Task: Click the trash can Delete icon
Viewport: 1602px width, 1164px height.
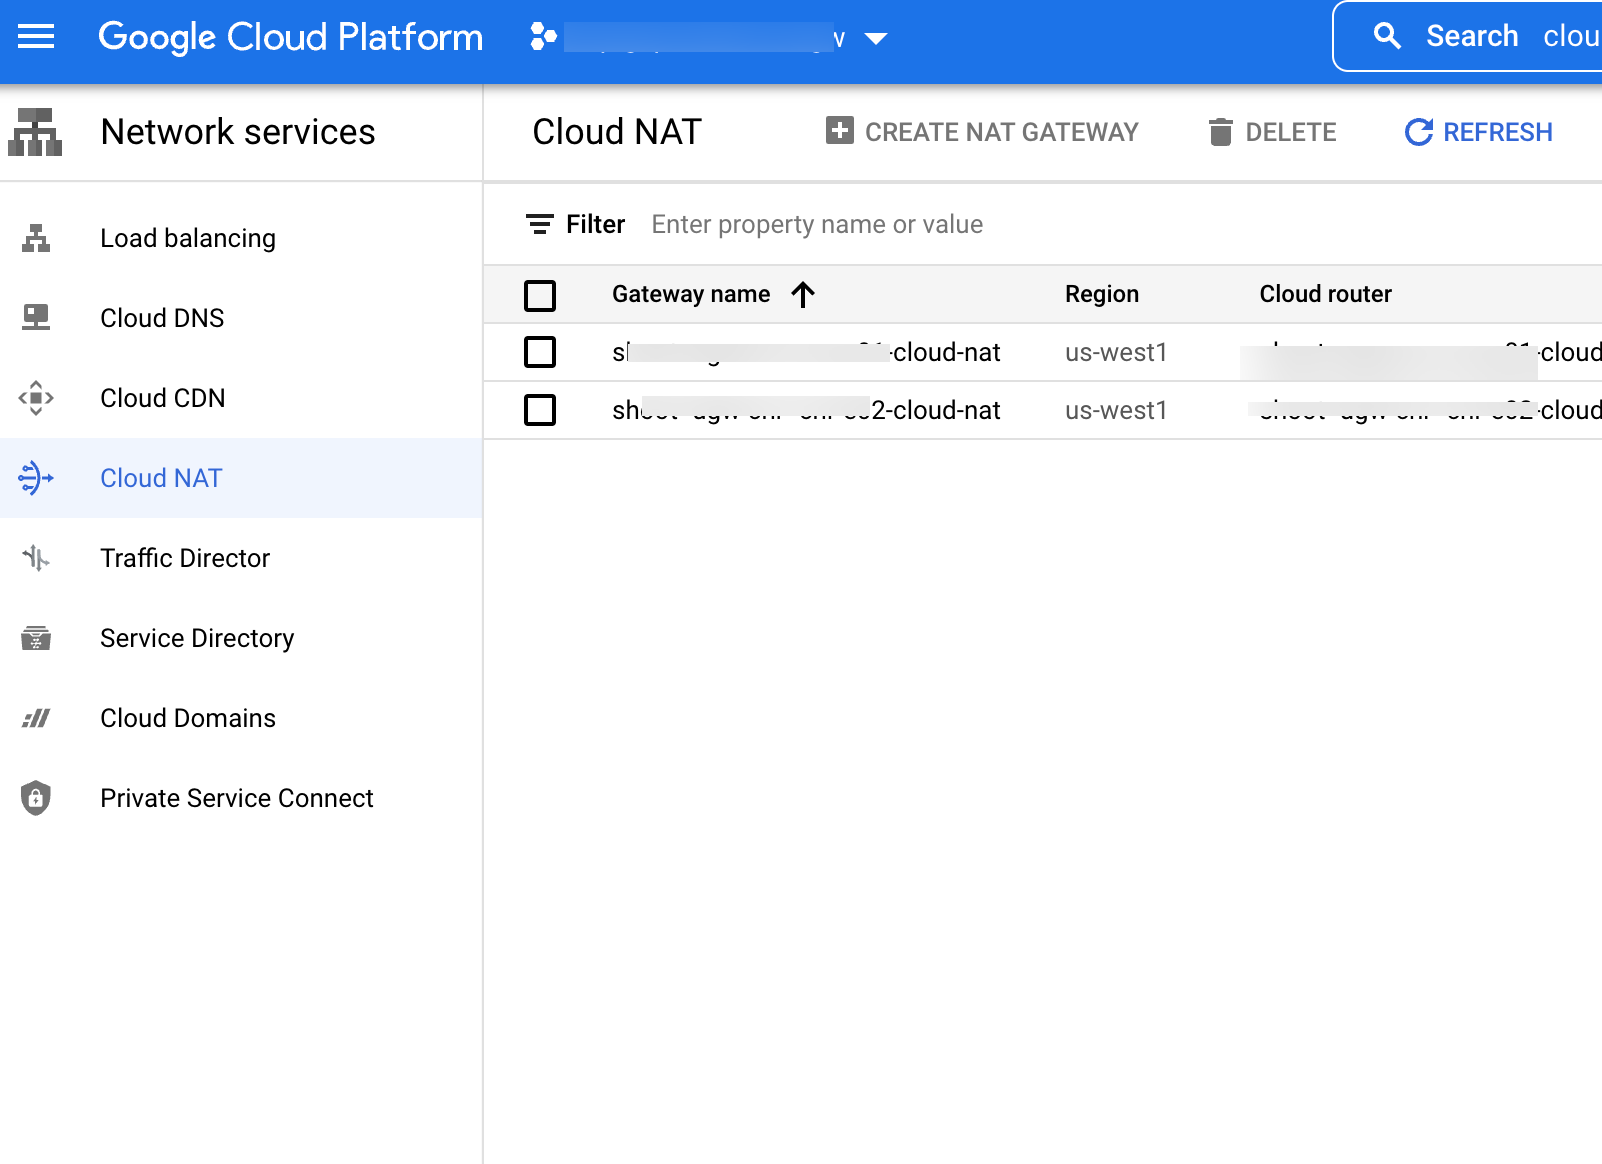Action: coord(1220,132)
